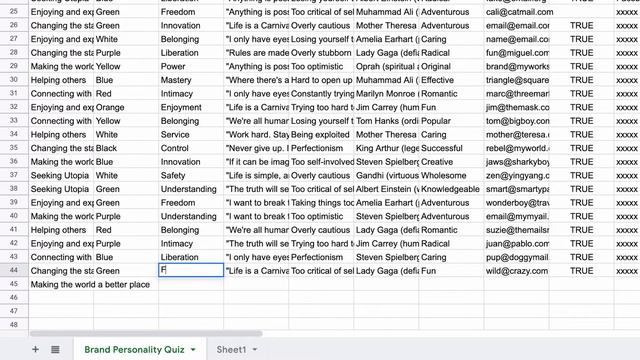640x360 pixels.
Task: Select email cell 'wild@crazy.com'
Action: point(517,271)
